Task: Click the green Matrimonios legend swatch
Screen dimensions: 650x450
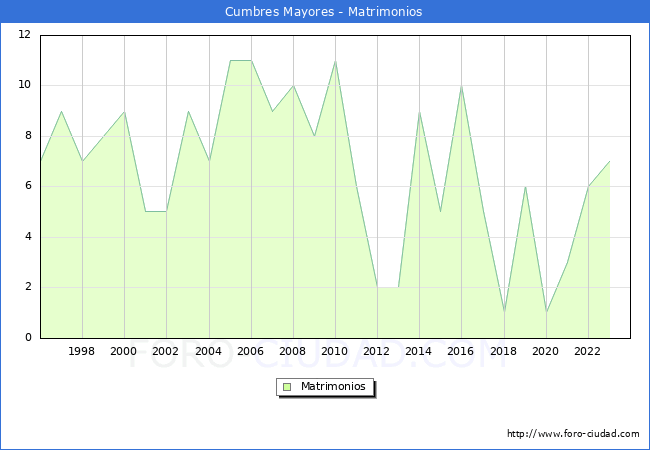Action: point(287,387)
